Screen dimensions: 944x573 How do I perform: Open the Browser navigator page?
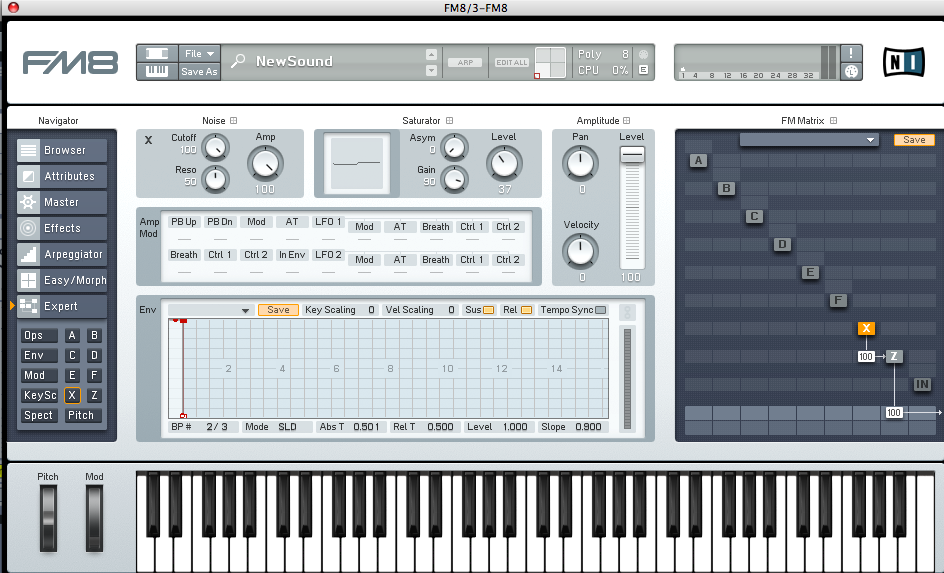[62, 150]
